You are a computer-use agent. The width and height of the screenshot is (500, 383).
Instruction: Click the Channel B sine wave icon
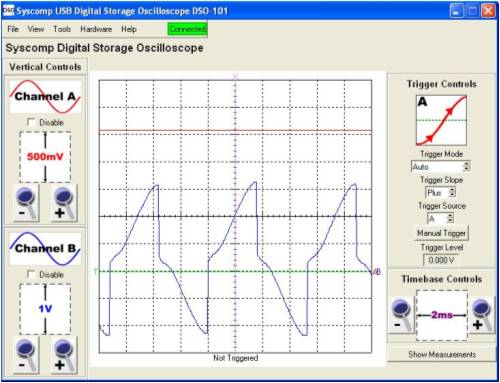[45, 249]
